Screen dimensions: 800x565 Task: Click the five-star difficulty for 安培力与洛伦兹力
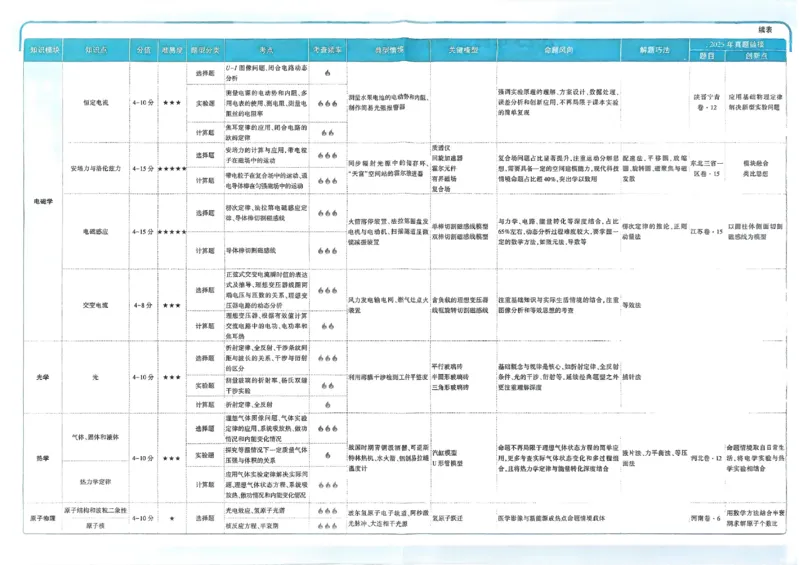(x=172, y=168)
